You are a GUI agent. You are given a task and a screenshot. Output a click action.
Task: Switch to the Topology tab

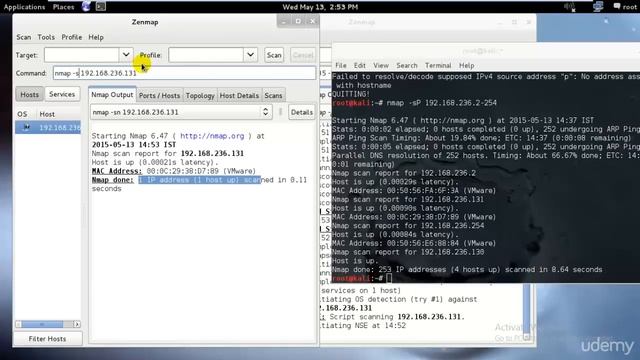click(x=200, y=96)
